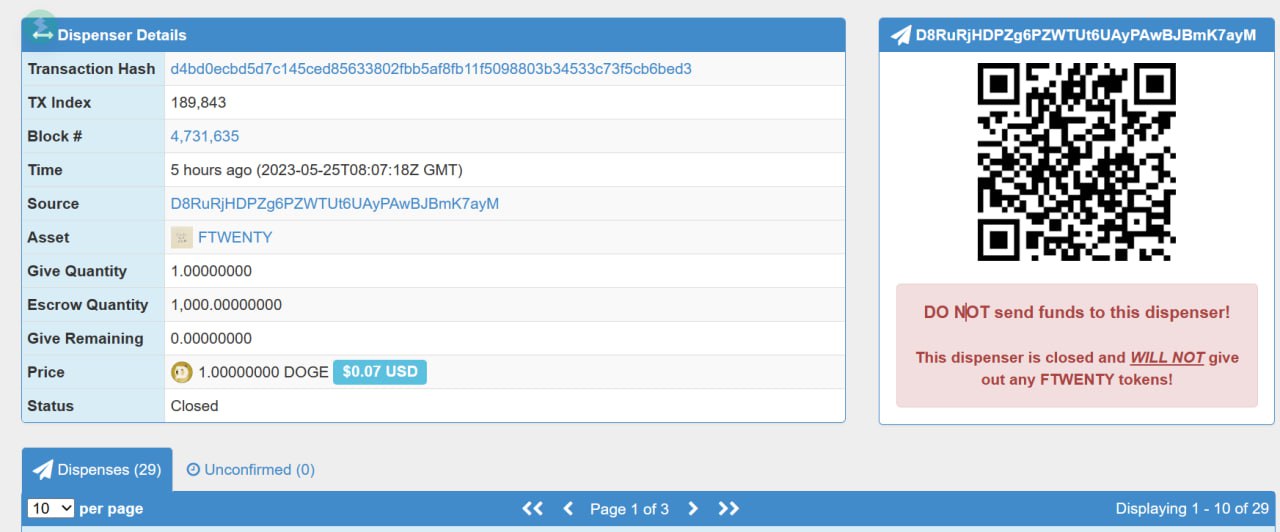The image size is (1280, 532).
Task: Click the 'WILL NOT' underlined warning text
Action: click(1167, 357)
